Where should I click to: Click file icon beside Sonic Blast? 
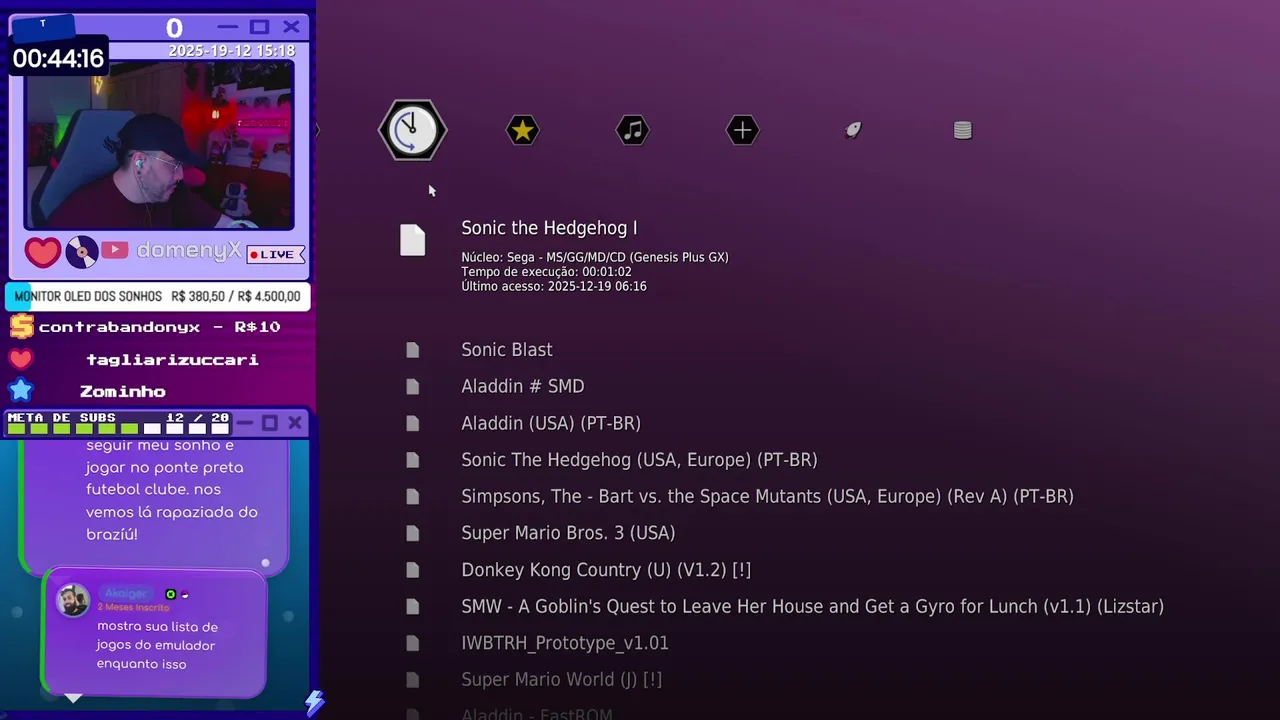click(x=413, y=350)
